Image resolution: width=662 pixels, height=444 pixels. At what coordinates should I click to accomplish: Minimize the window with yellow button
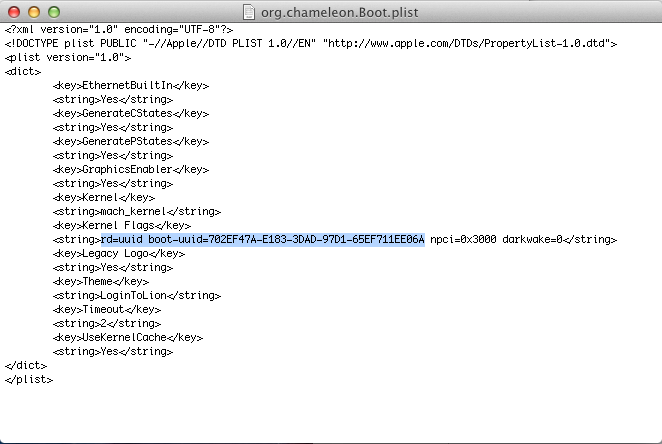point(34,12)
